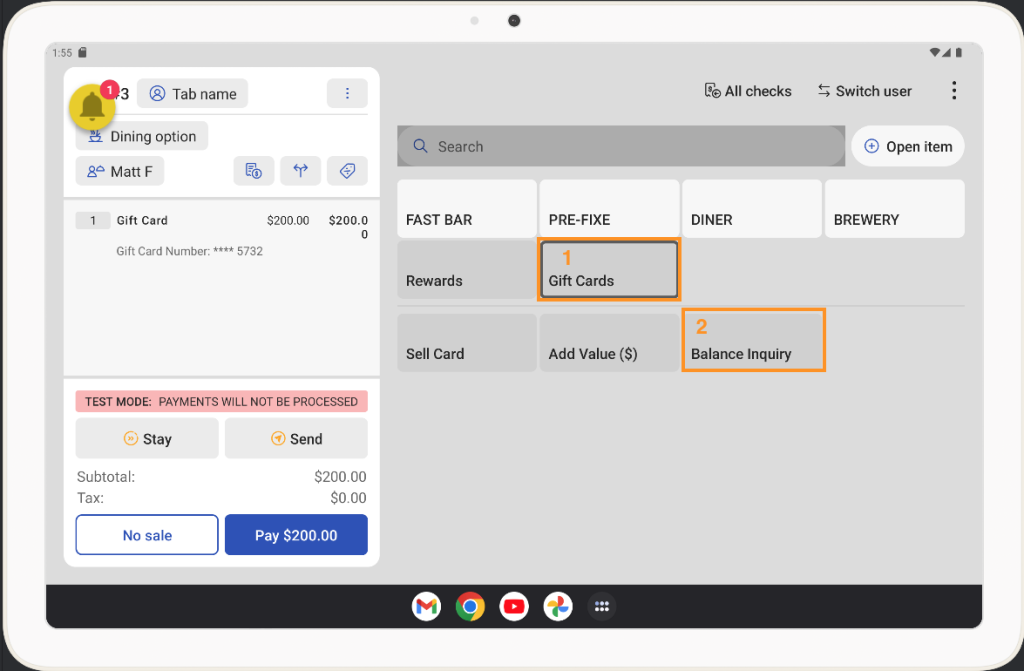Click the discount tag icon button
Viewport: 1024px width, 671px height.
click(347, 171)
